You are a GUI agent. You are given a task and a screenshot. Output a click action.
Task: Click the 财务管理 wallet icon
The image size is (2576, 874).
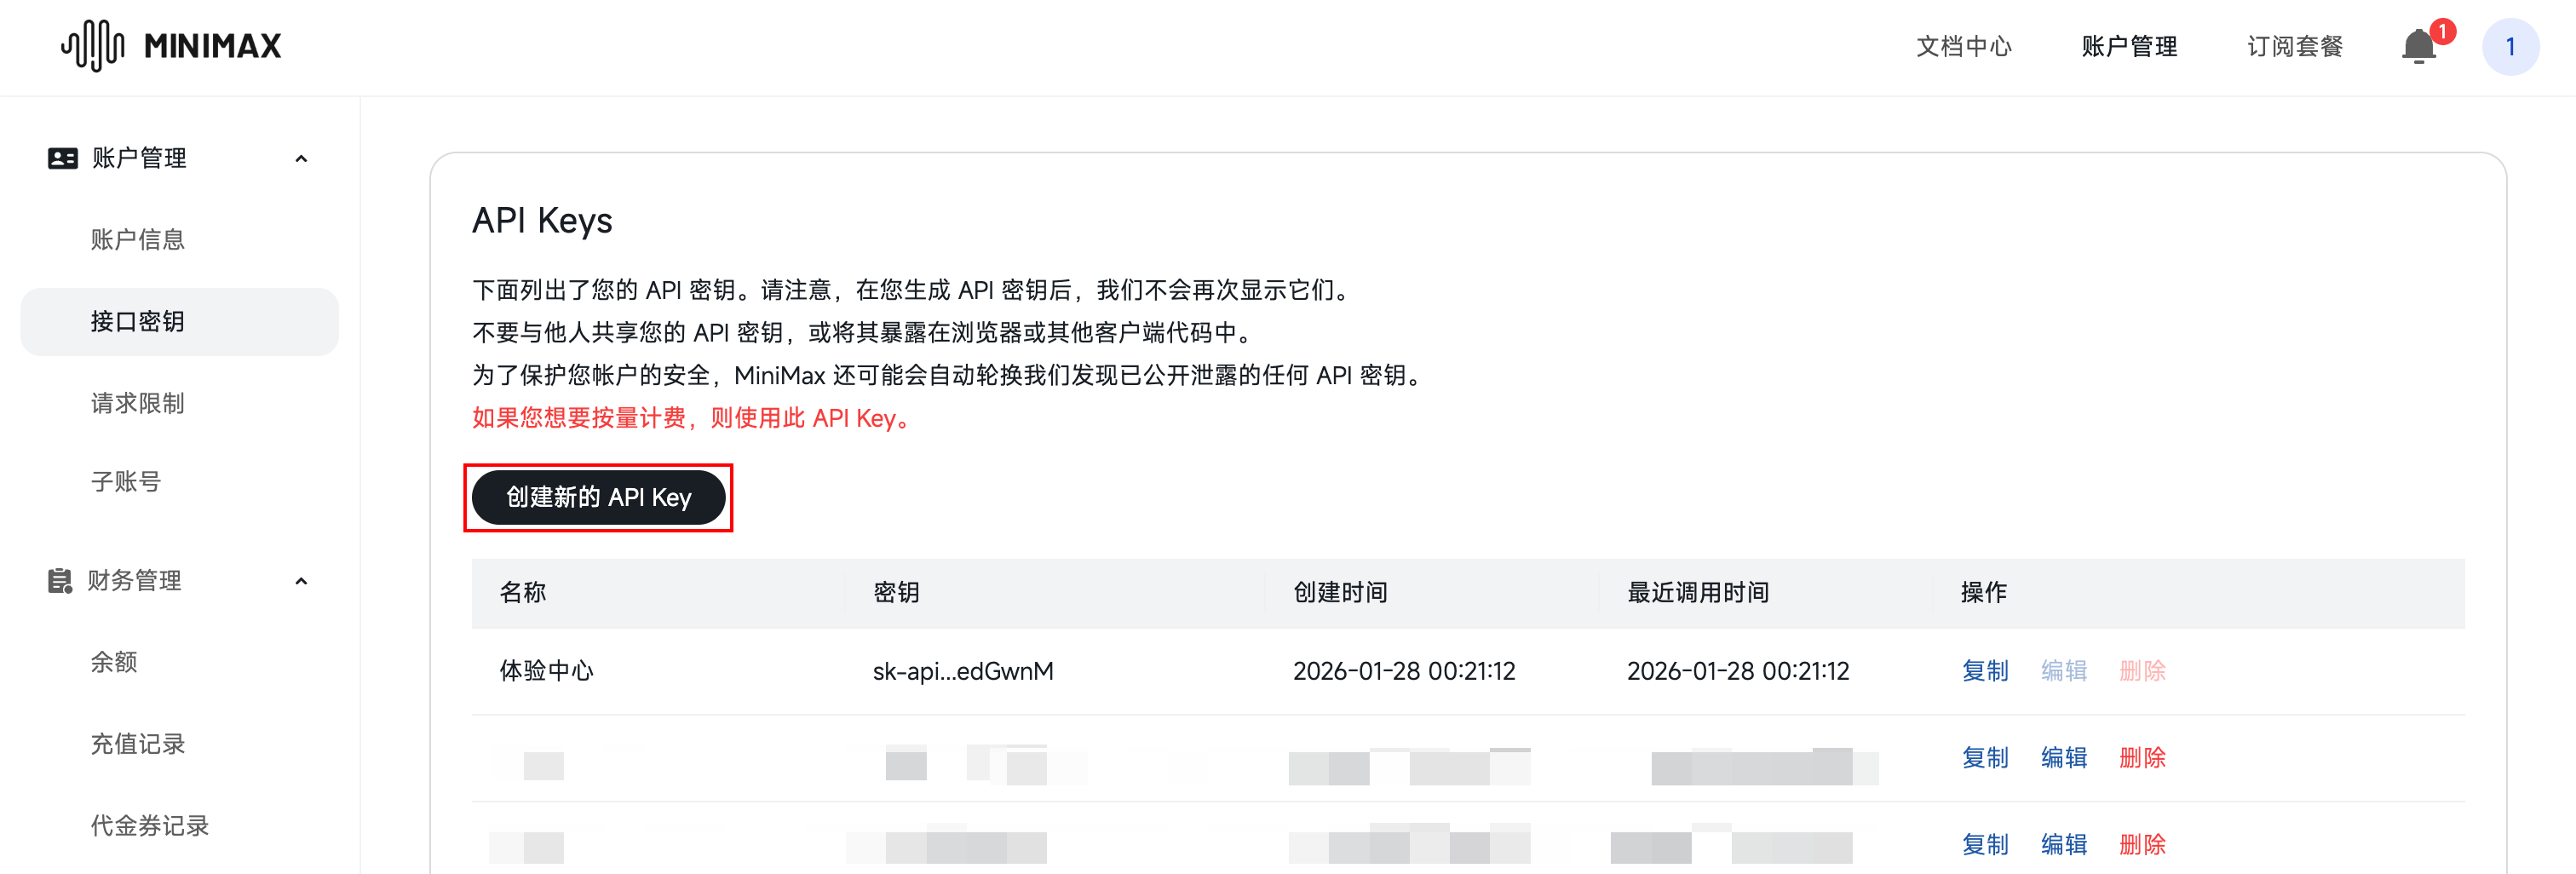pos(61,581)
